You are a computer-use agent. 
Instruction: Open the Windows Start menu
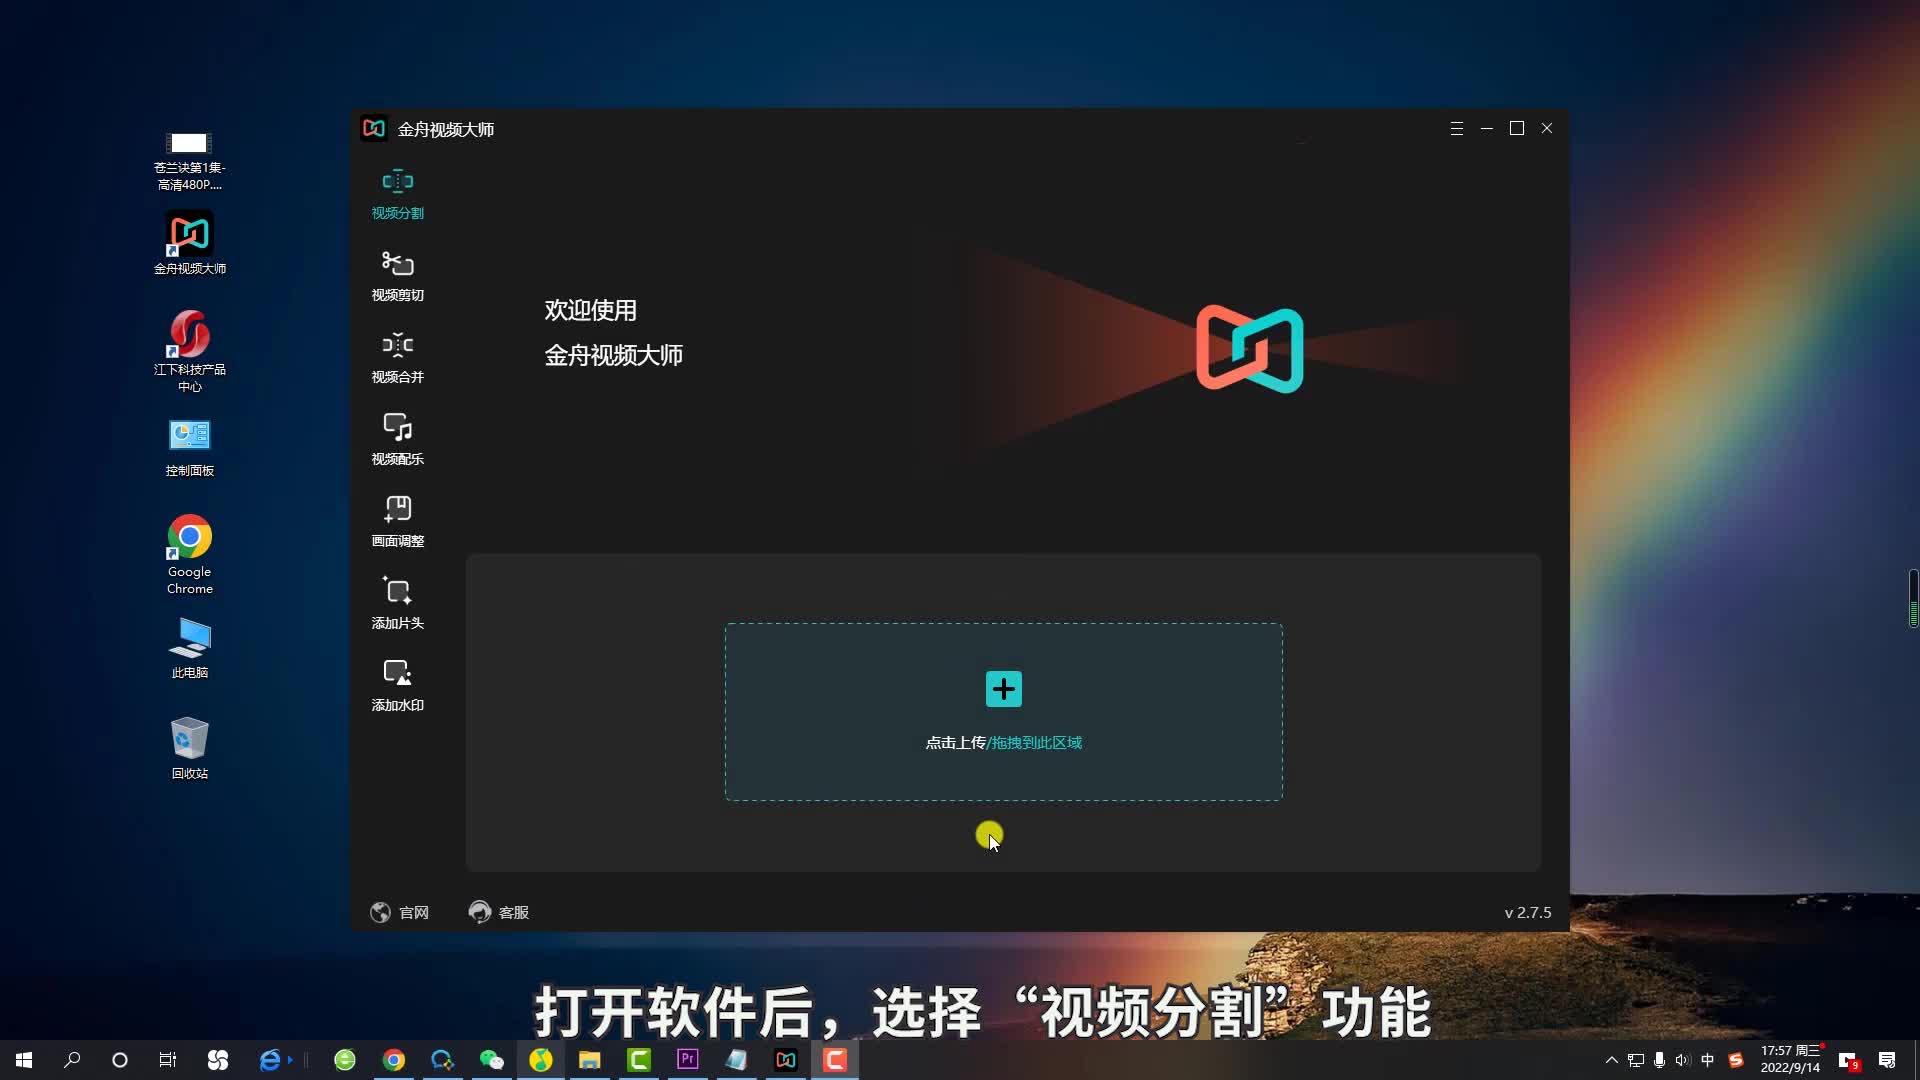point(24,1060)
